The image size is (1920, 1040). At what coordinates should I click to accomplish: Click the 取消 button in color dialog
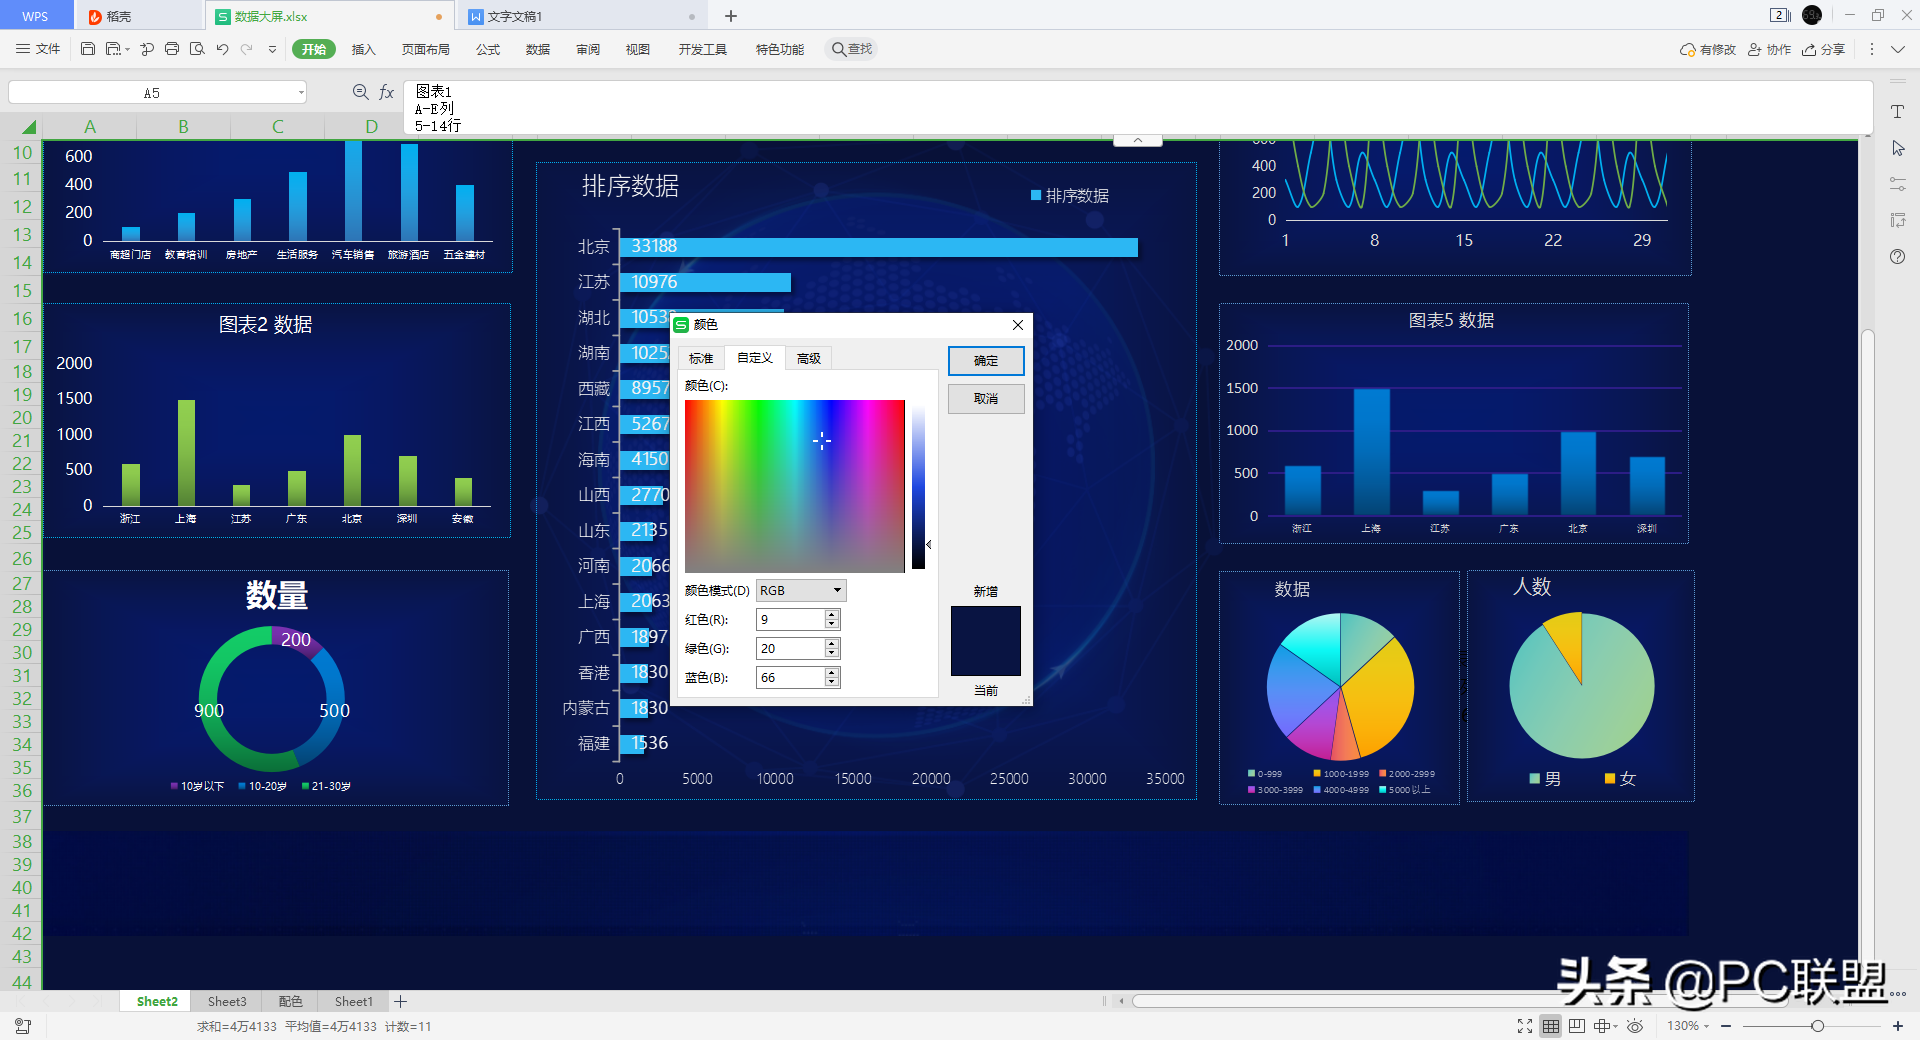986,399
